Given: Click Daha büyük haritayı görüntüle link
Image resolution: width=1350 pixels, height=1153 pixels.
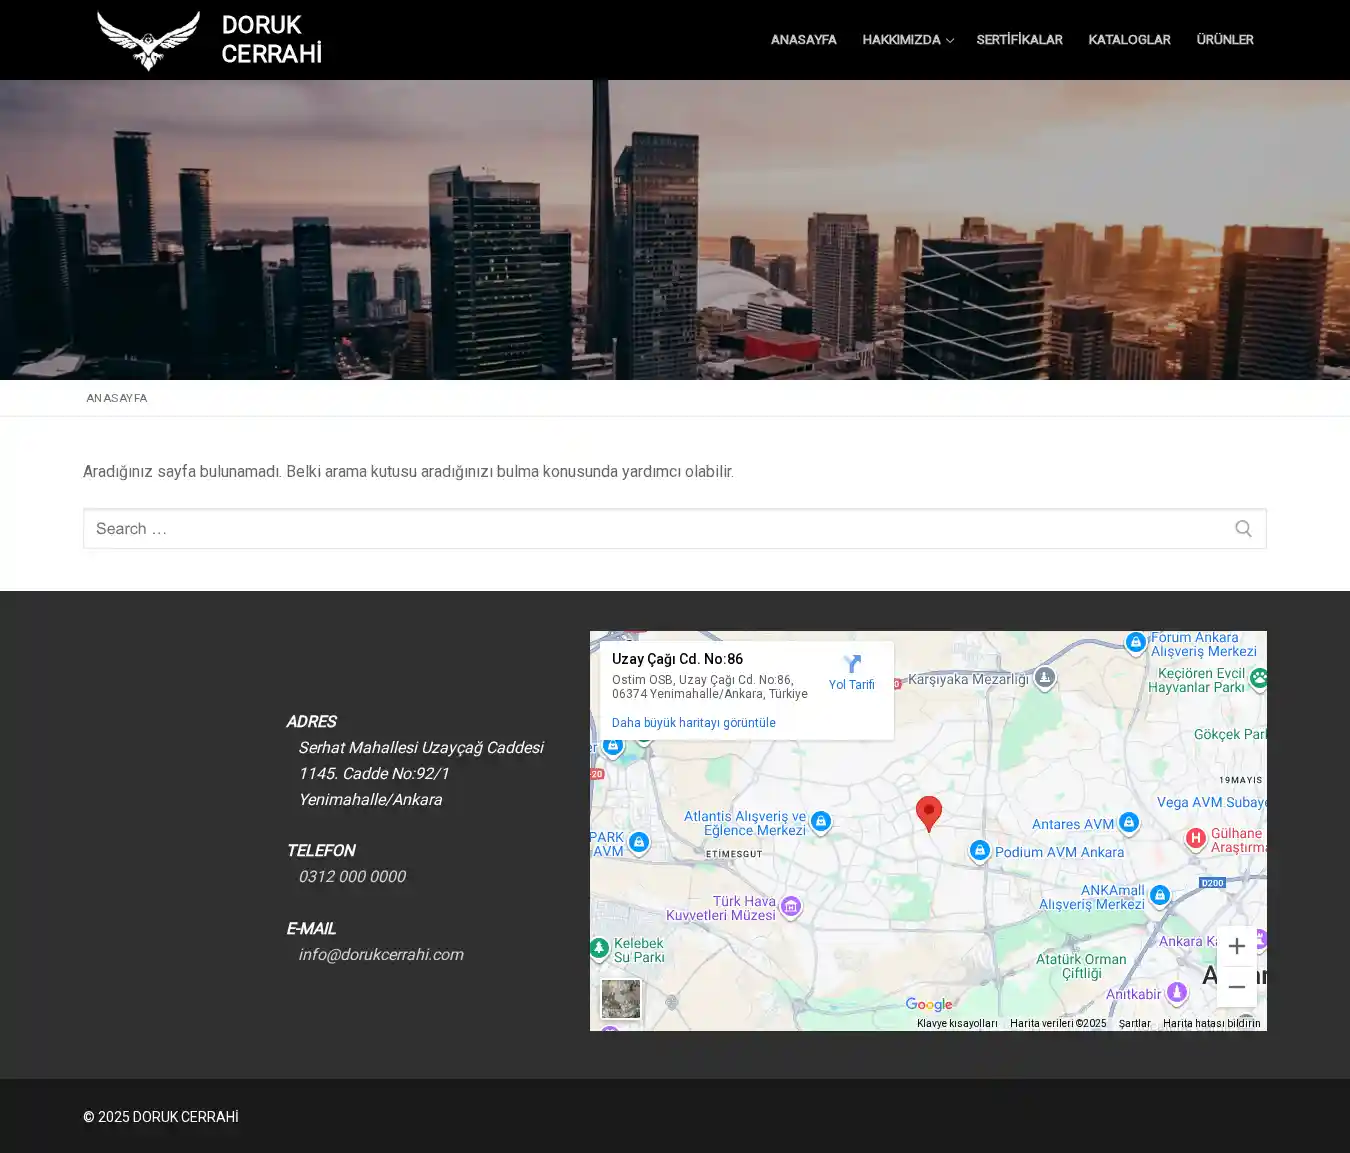Looking at the screenshot, I should coord(693,723).
